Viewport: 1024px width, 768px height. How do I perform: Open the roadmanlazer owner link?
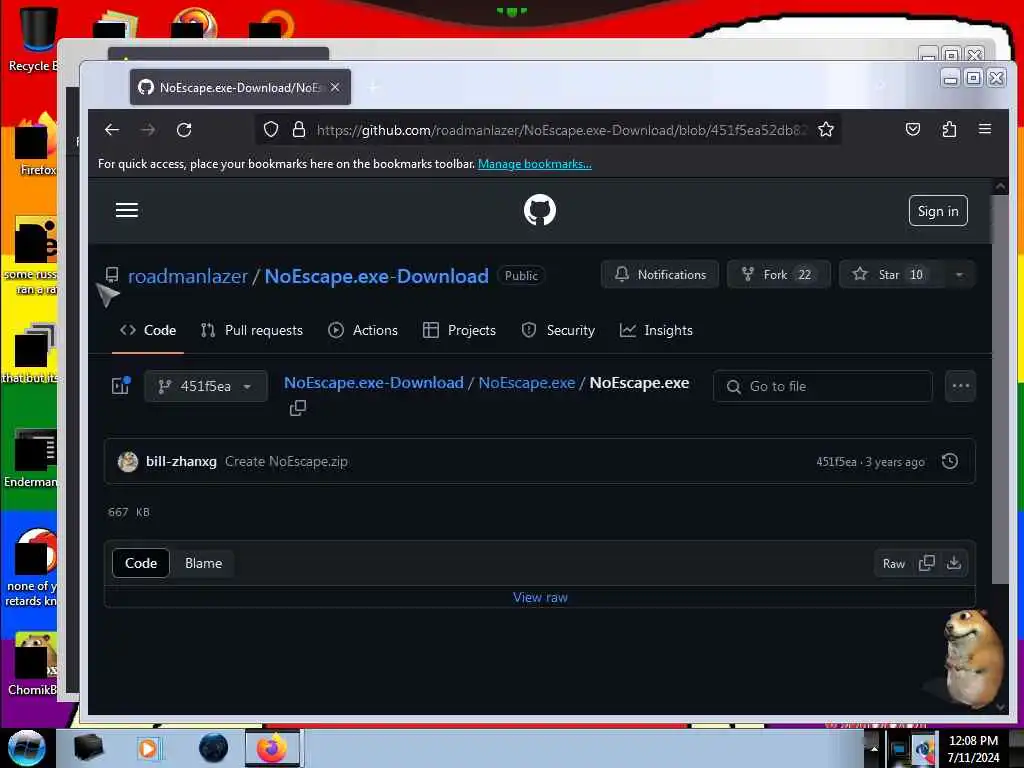[x=188, y=276]
